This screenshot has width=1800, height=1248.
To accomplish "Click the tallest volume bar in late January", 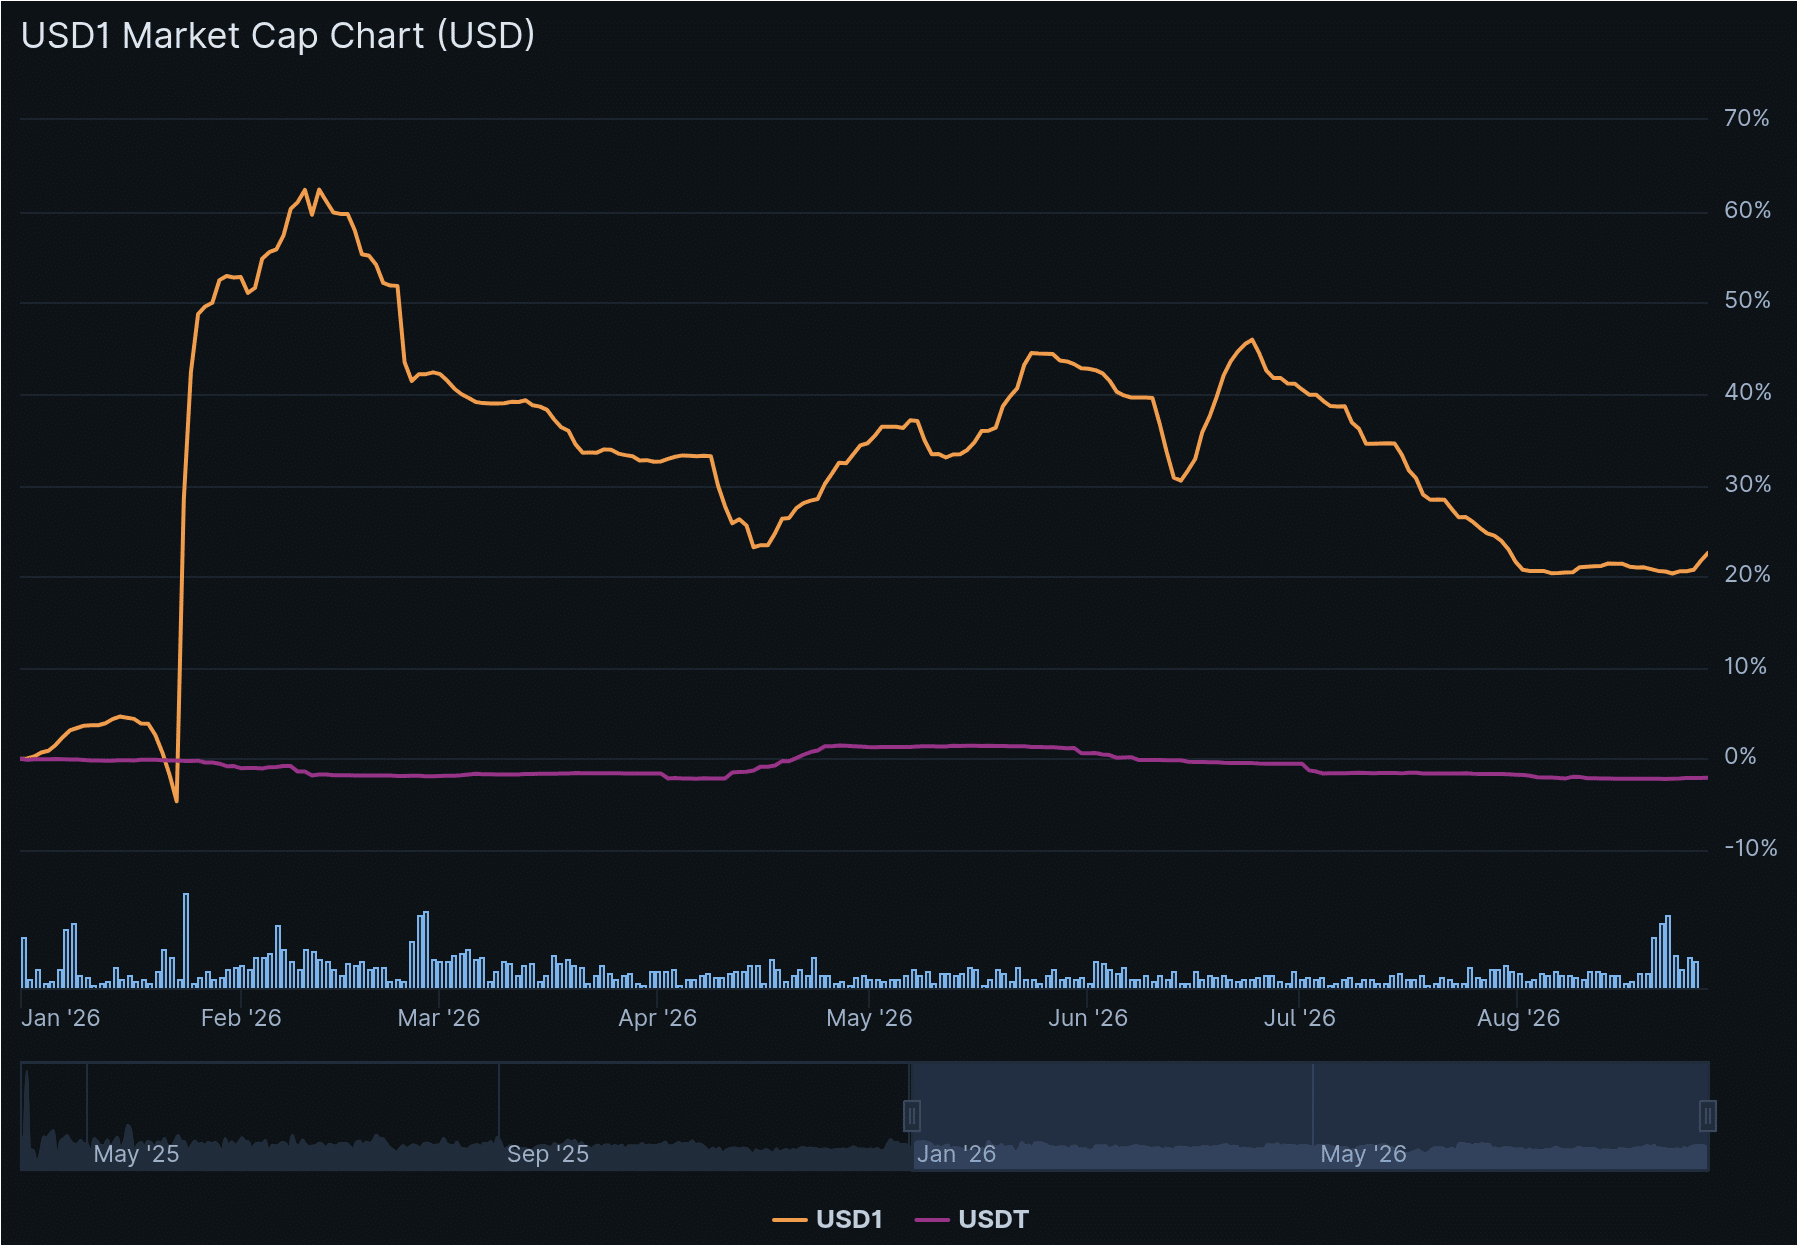I will (186, 940).
